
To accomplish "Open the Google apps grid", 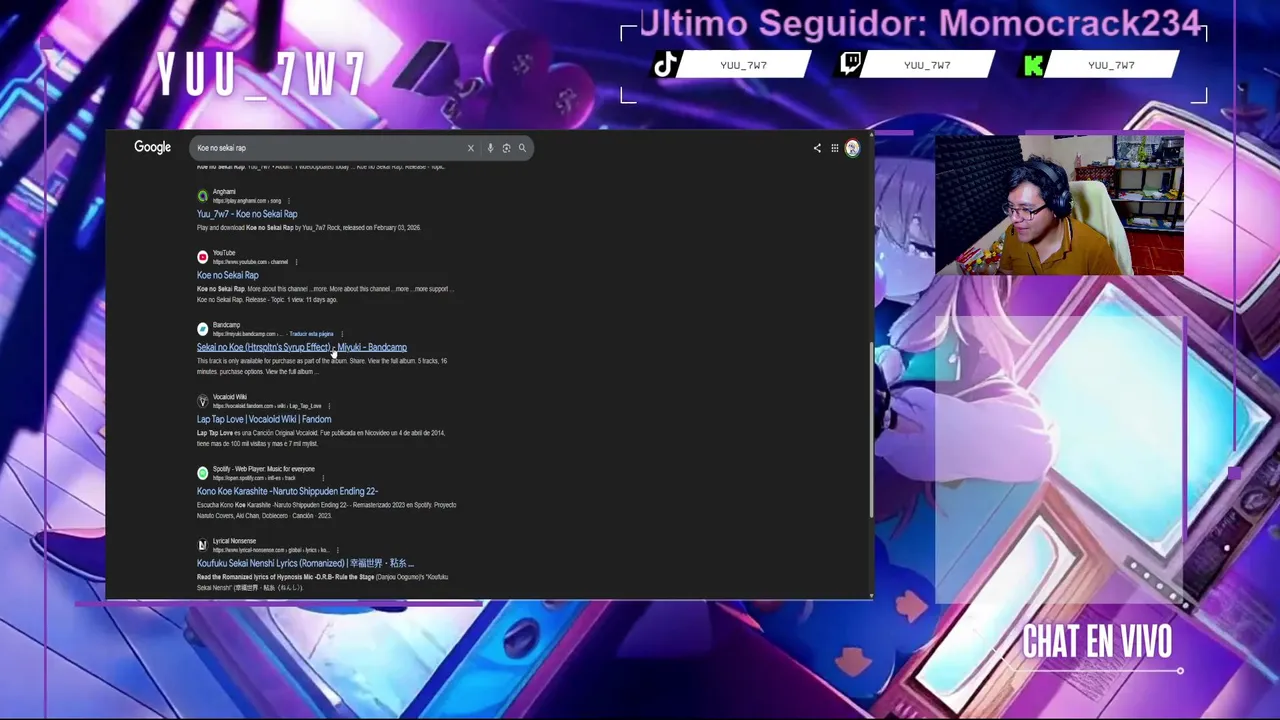I will [x=835, y=148].
